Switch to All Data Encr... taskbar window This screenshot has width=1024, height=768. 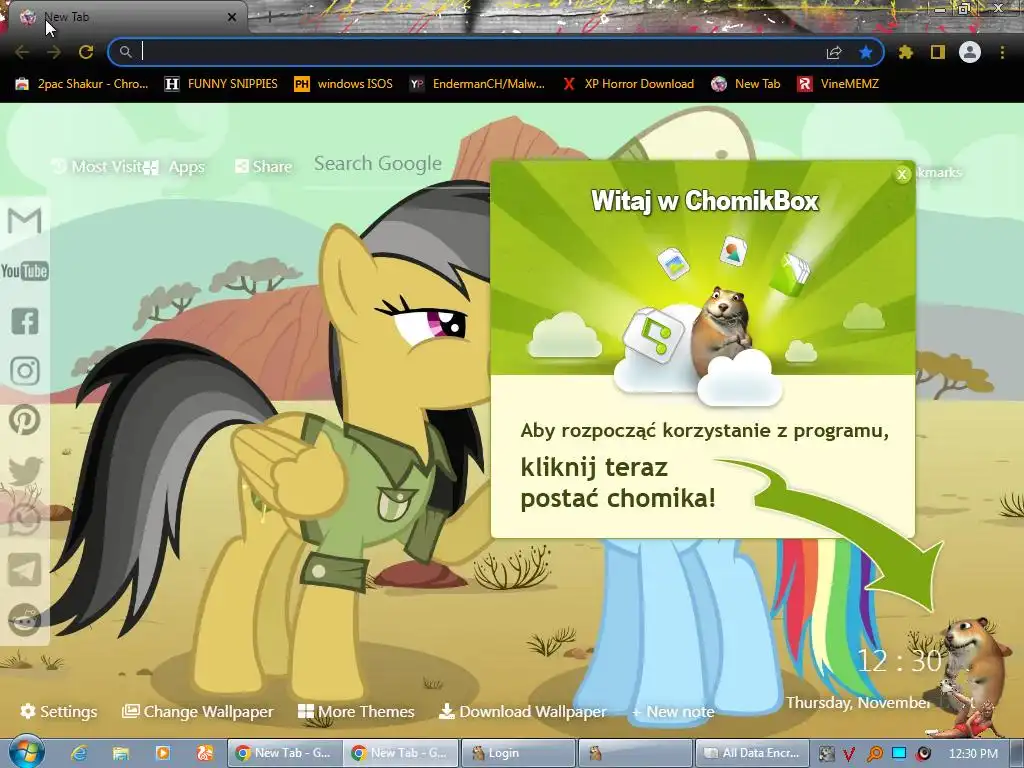tap(752, 753)
